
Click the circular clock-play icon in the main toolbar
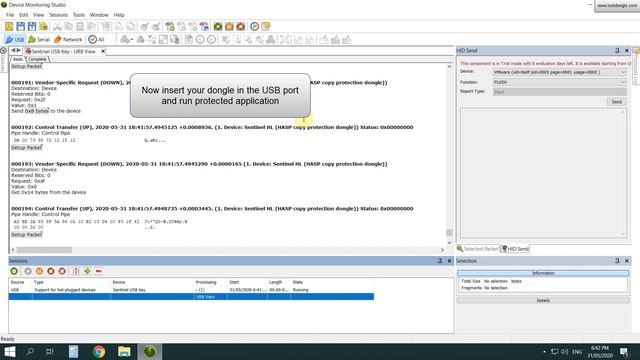coord(254,27)
